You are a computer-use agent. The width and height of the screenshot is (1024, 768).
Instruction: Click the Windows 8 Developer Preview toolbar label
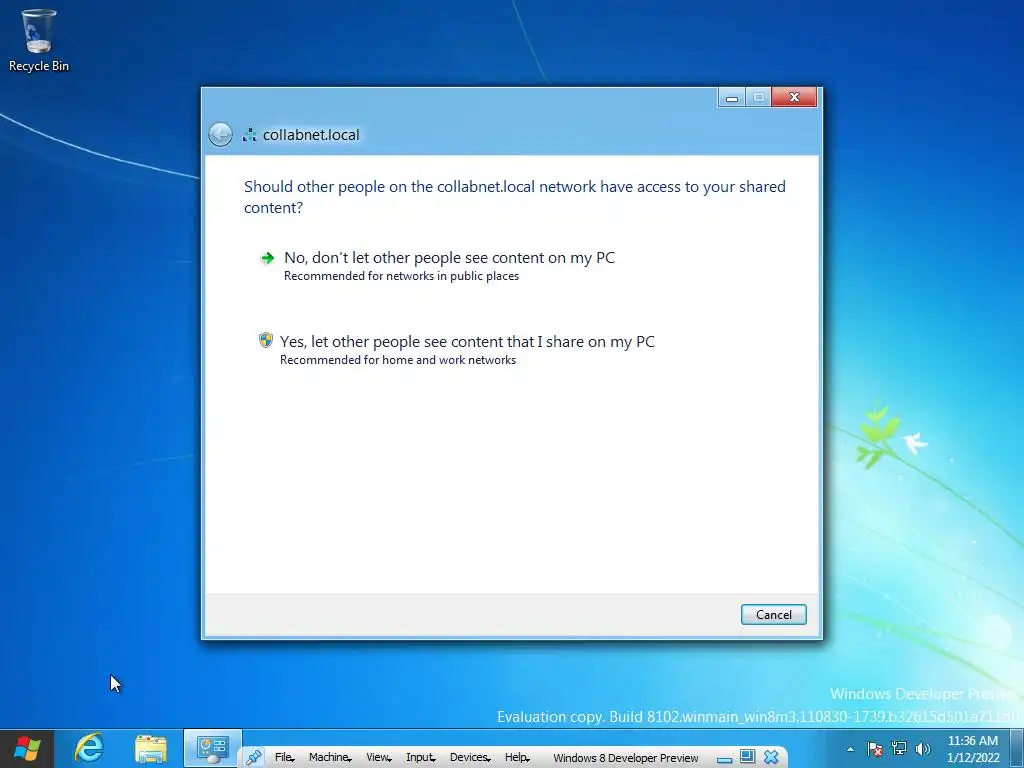tap(626, 758)
